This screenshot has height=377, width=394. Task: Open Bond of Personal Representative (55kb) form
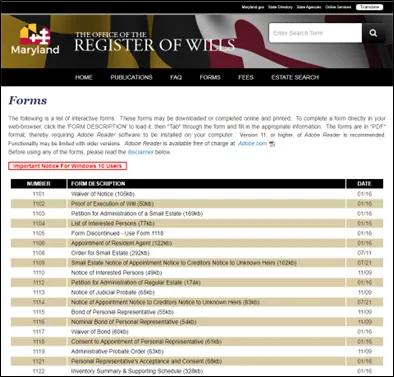coord(122,312)
